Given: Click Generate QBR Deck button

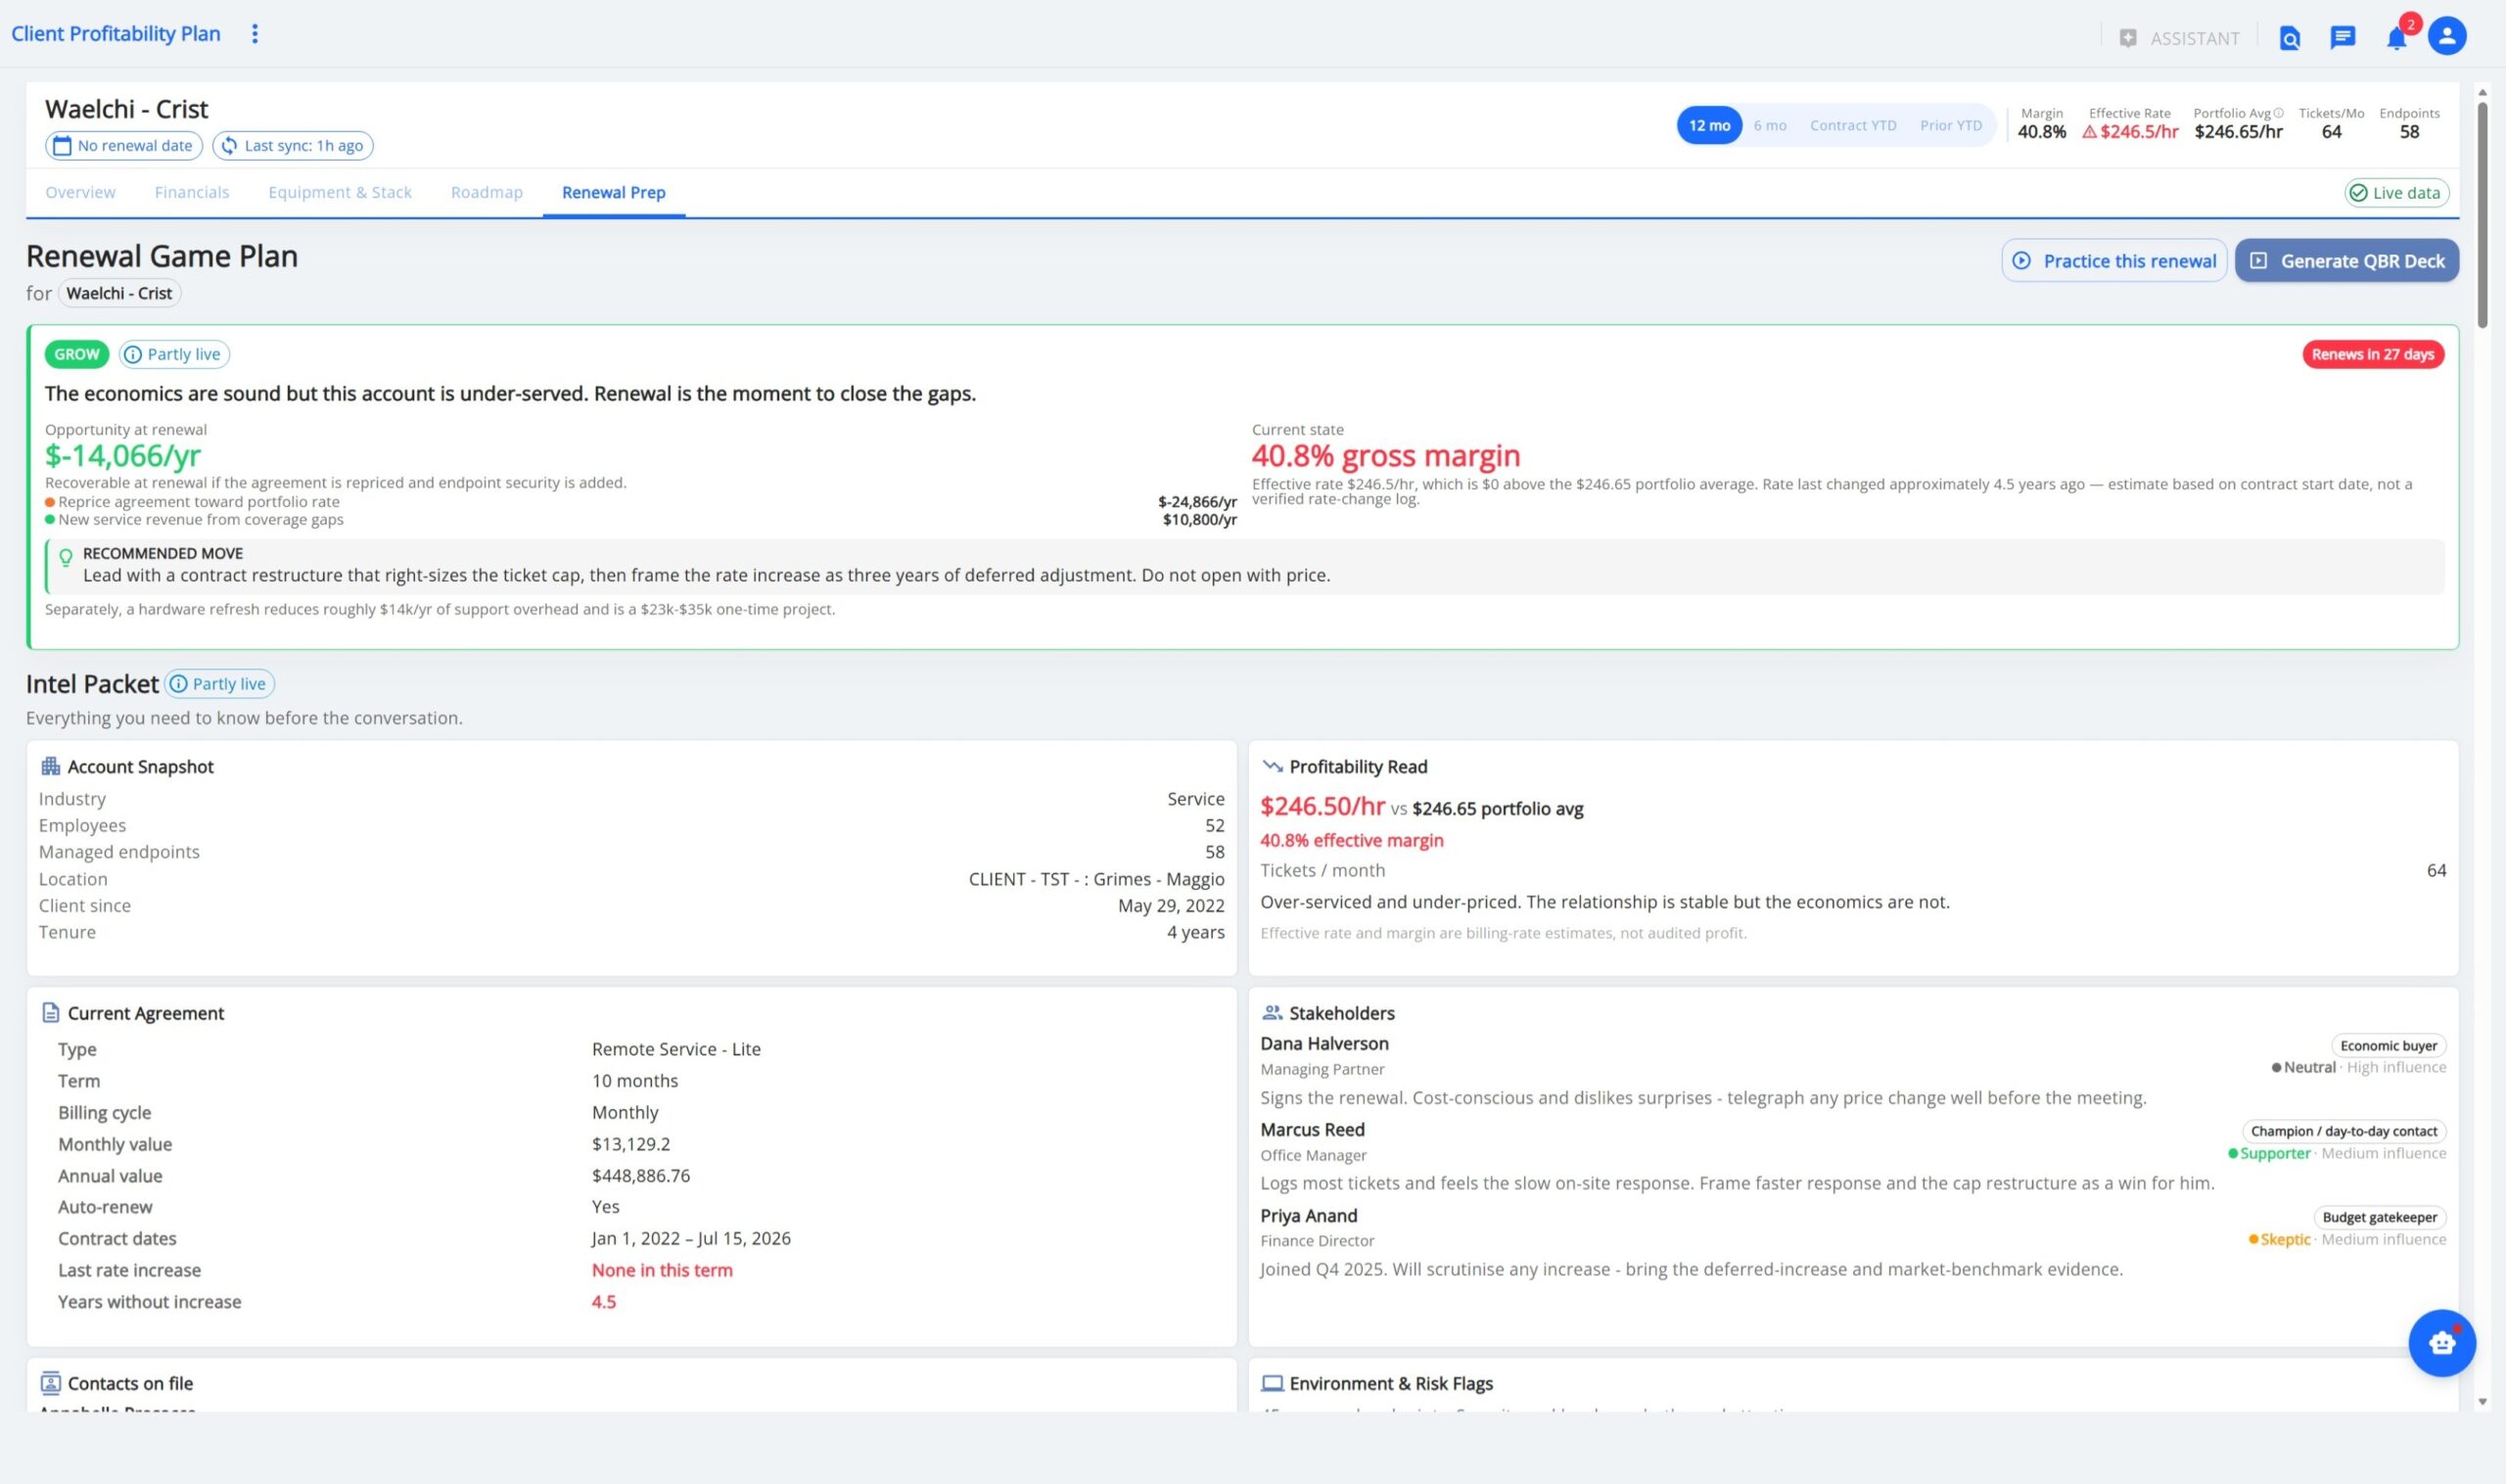Looking at the screenshot, I should pyautogui.click(x=2346, y=260).
